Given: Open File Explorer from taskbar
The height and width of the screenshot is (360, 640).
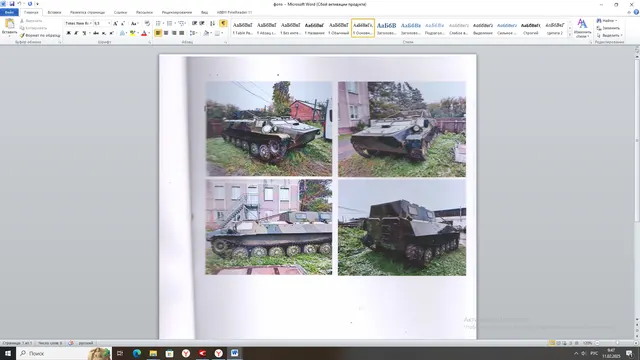Looking at the screenshot, I should 153,353.
